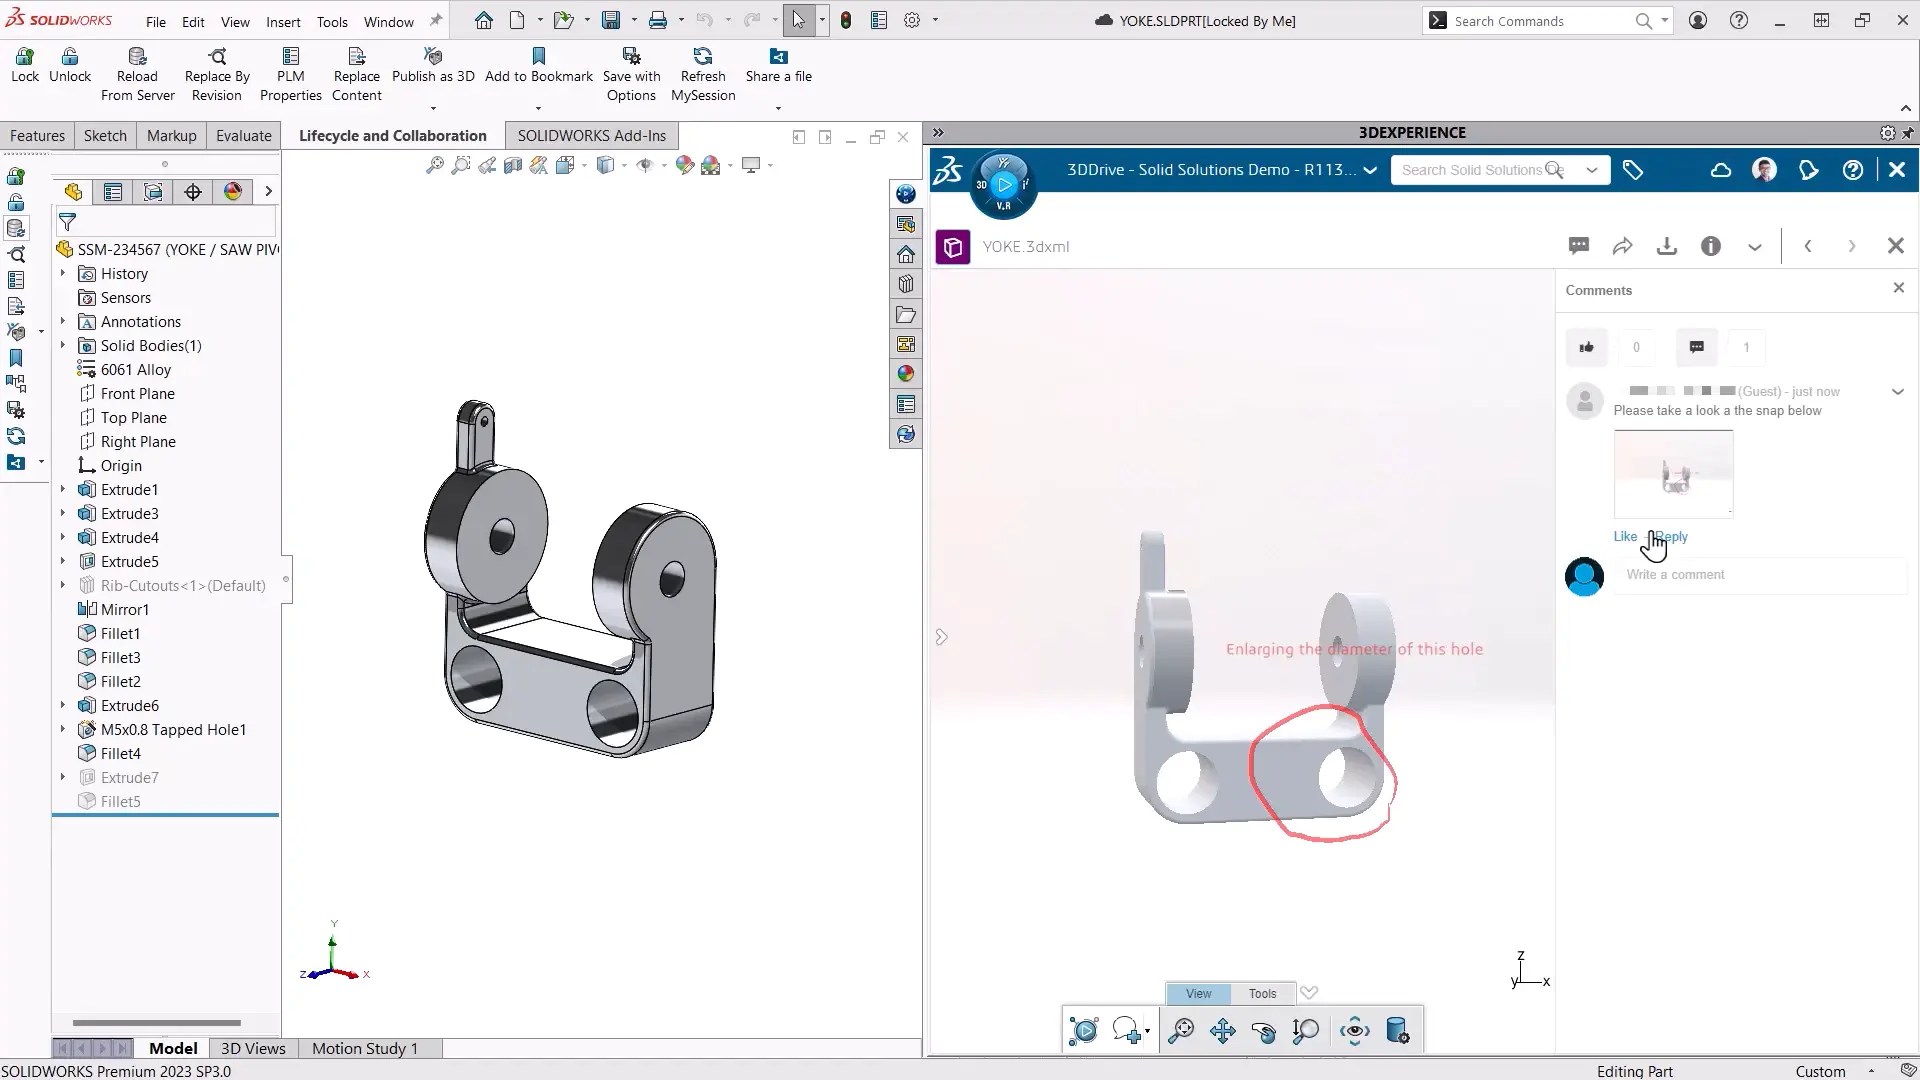Click the thumbs up like button
The image size is (1920, 1080).
[1586, 348]
